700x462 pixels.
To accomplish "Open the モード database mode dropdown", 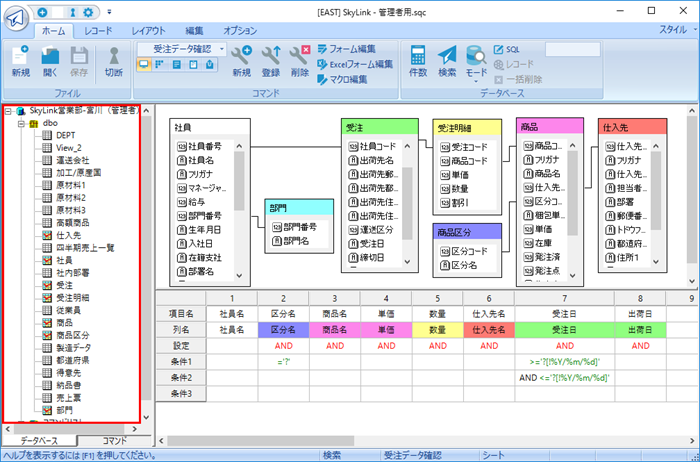I will (476, 64).
